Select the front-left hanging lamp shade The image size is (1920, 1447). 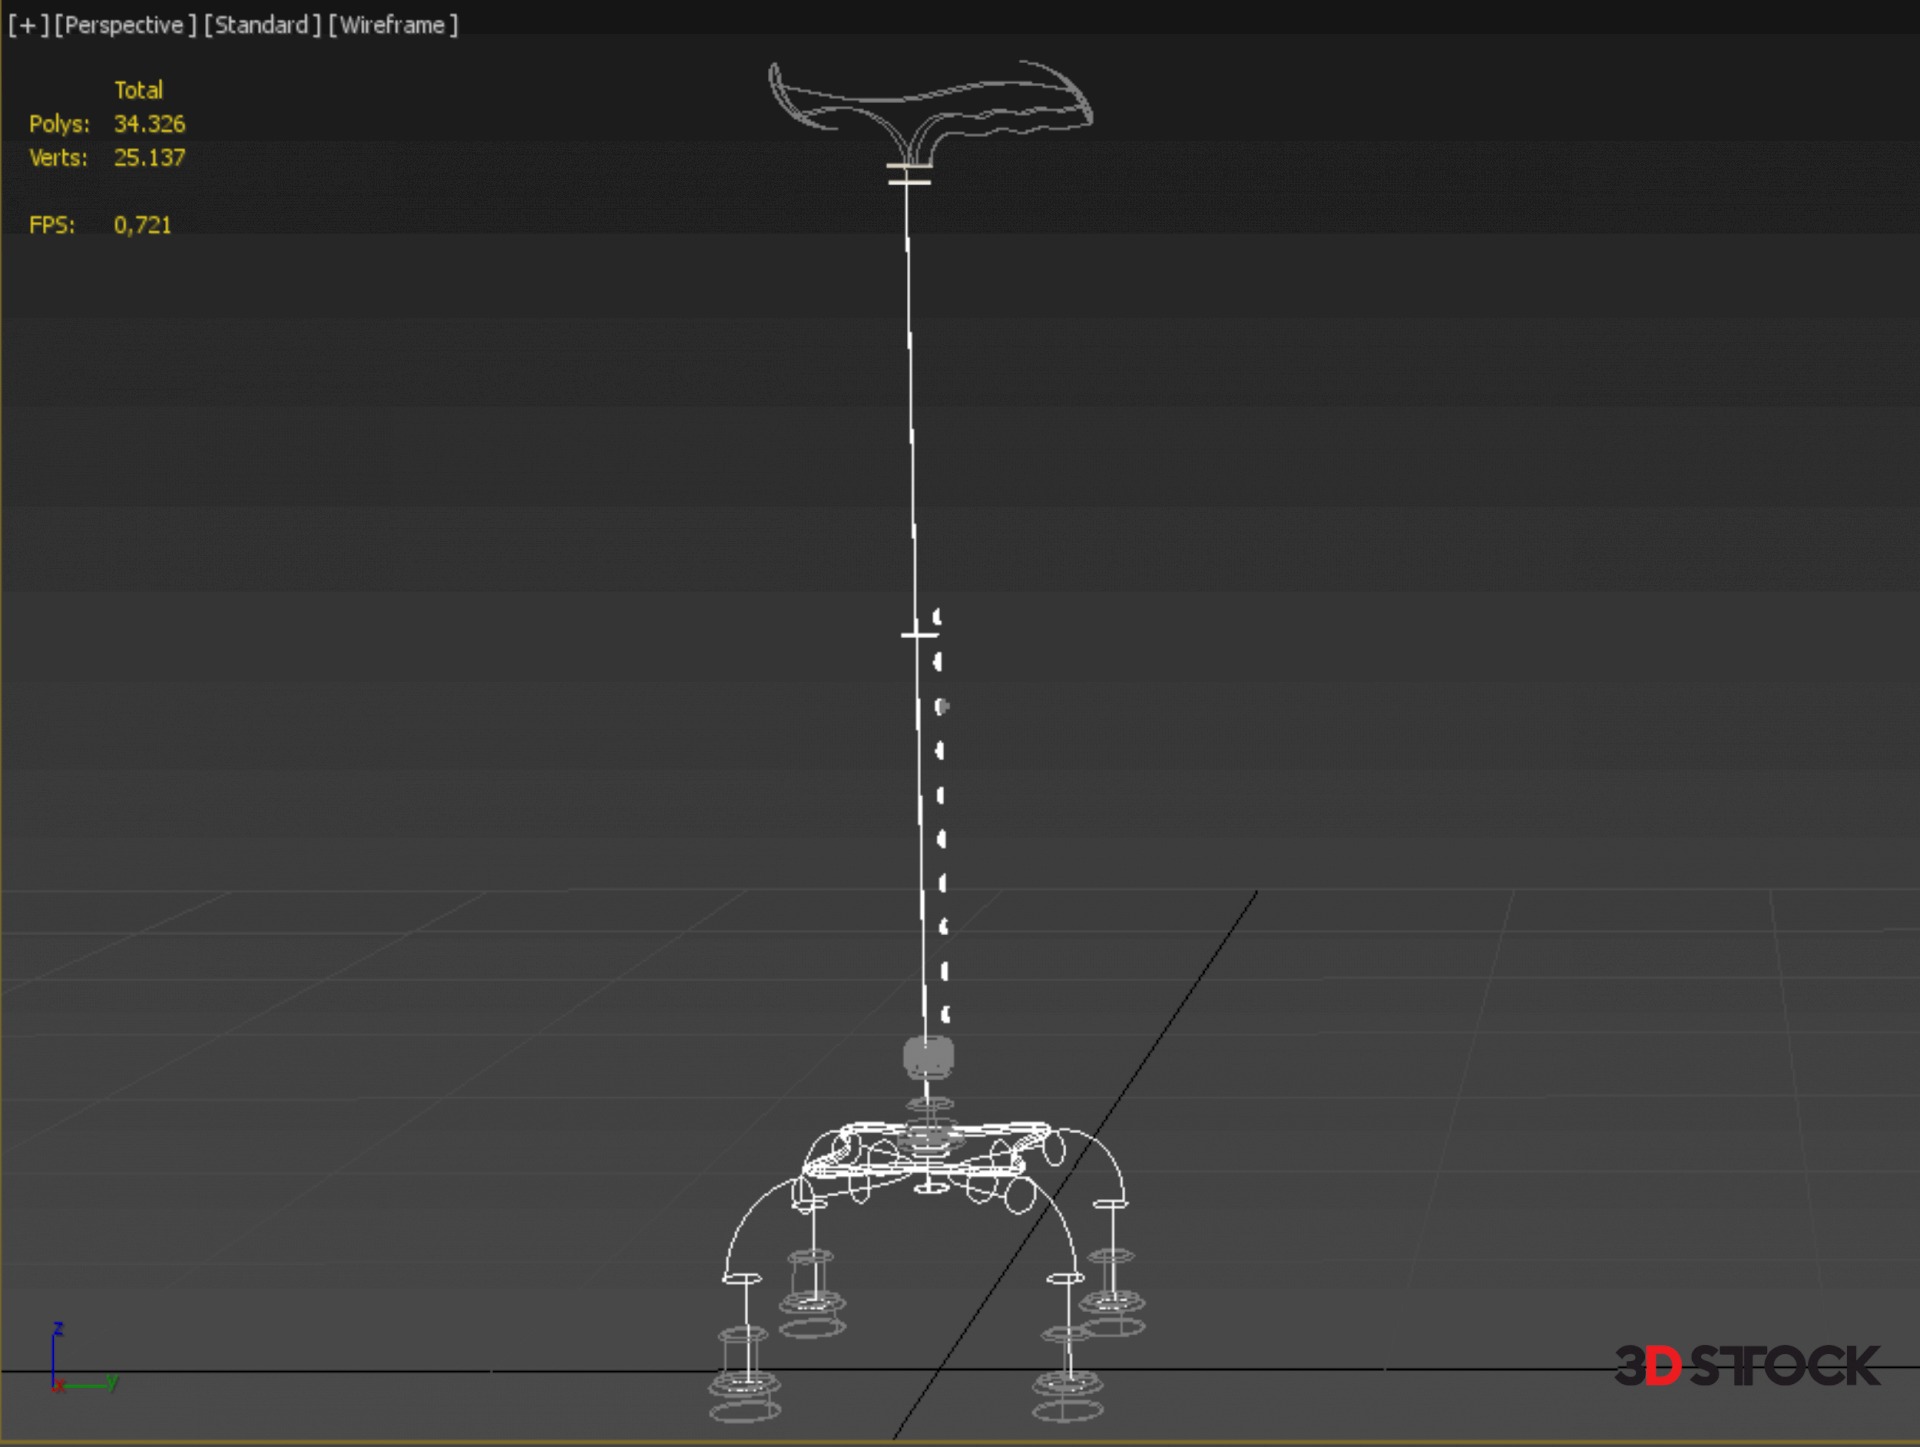click(744, 1385)
